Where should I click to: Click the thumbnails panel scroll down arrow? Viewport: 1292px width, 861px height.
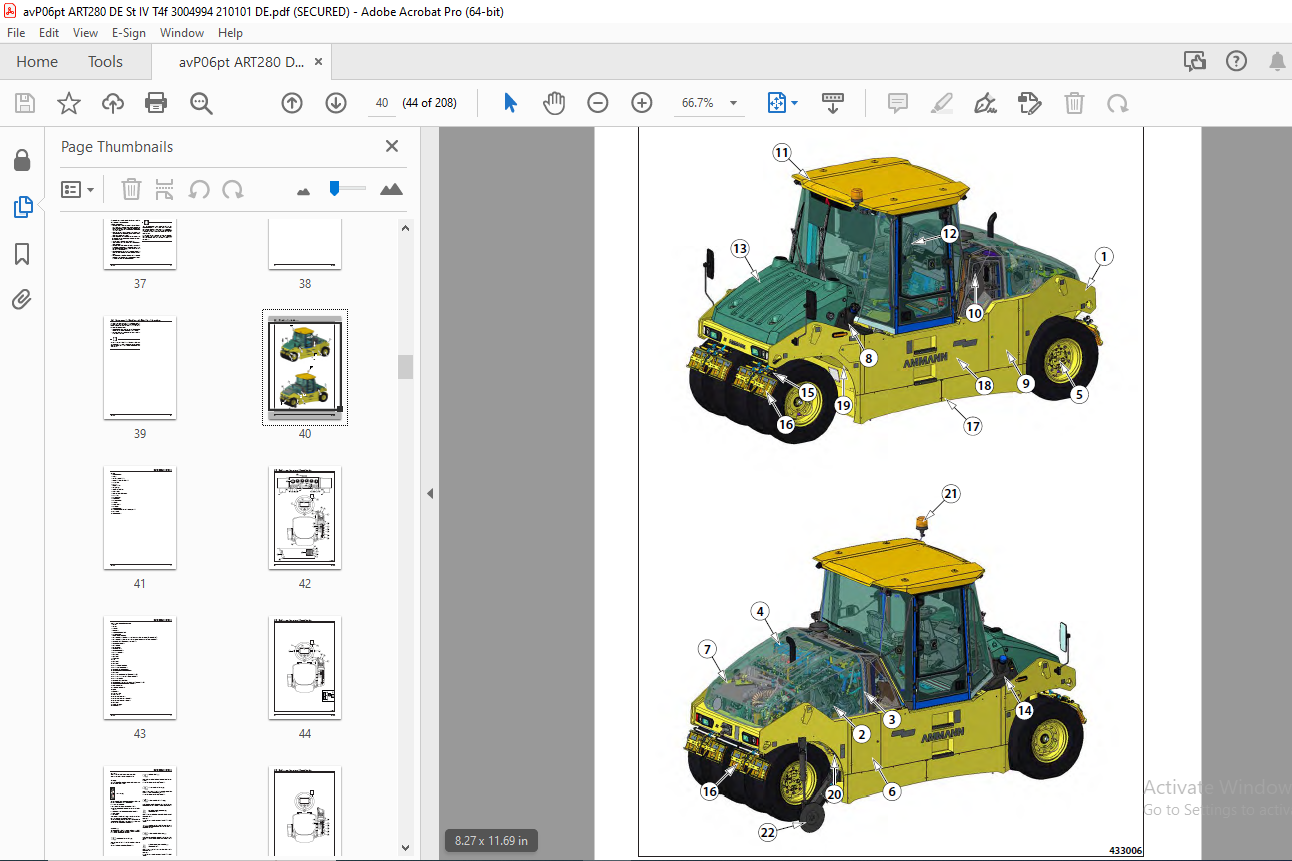click(405, 847)
